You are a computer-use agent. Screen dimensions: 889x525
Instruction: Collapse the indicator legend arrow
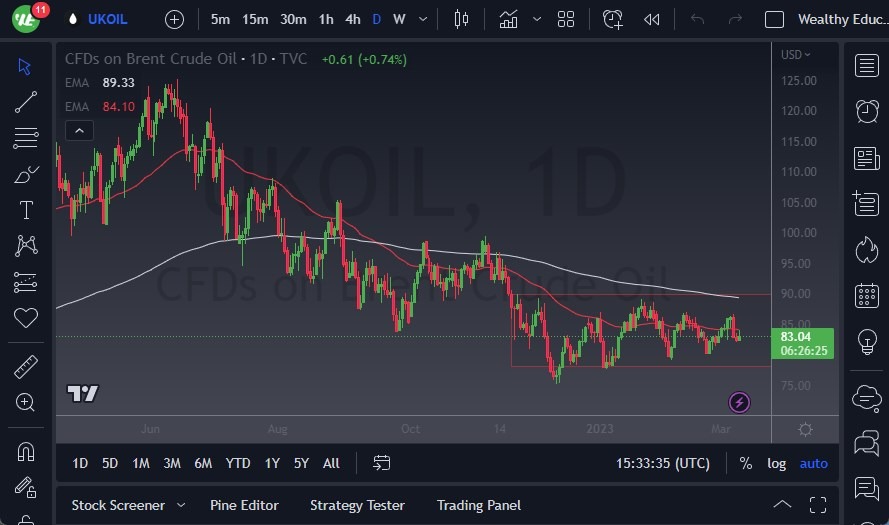[78, 130]
